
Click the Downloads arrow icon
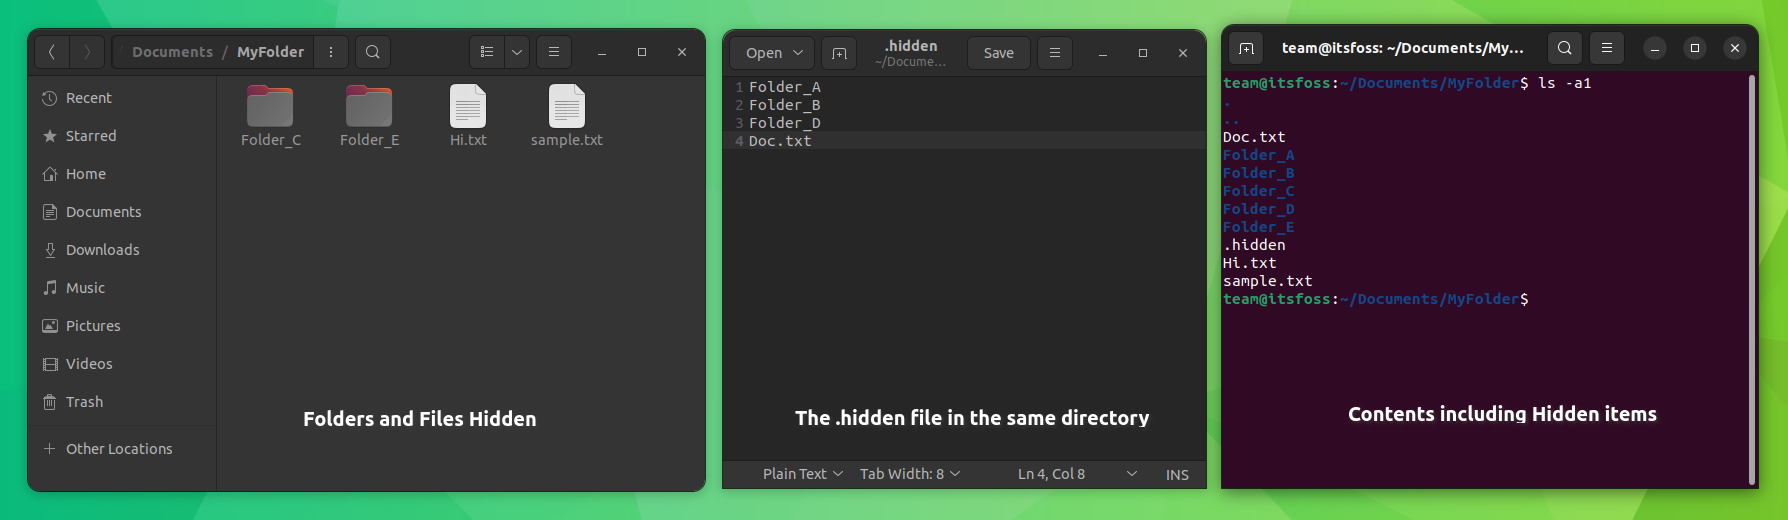pos(50,250)
